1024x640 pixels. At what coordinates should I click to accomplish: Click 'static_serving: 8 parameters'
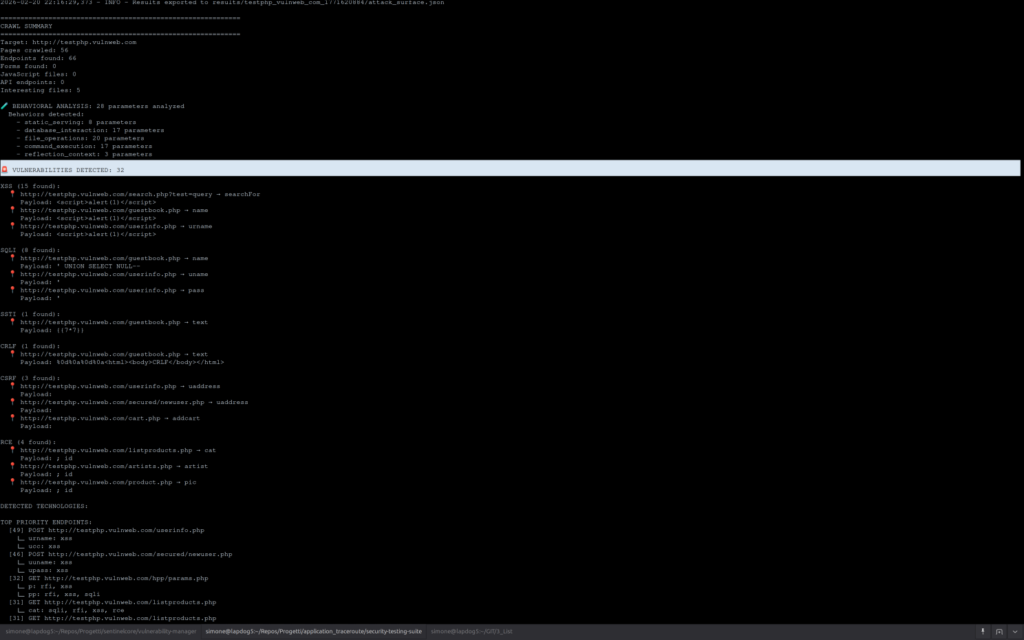76,122
